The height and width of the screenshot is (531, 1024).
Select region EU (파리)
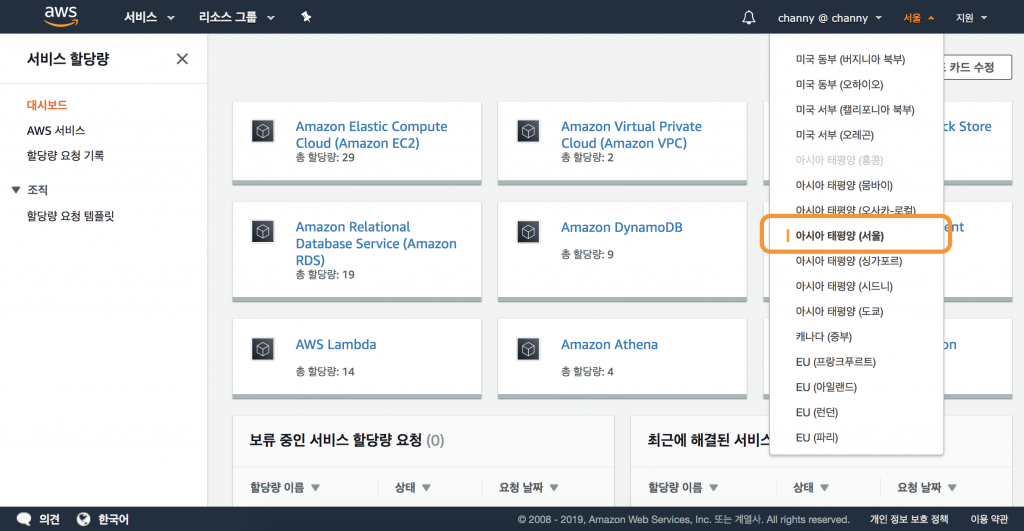point(817,438)
